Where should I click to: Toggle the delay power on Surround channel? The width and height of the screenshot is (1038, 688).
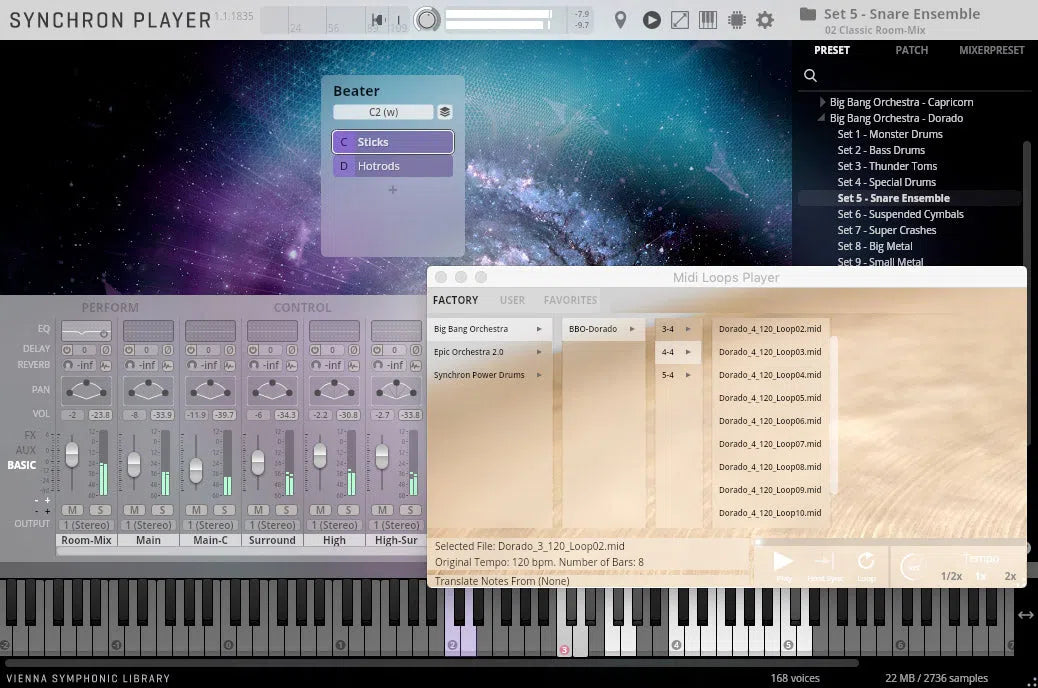pyautogui.click(x=254, y=350)
